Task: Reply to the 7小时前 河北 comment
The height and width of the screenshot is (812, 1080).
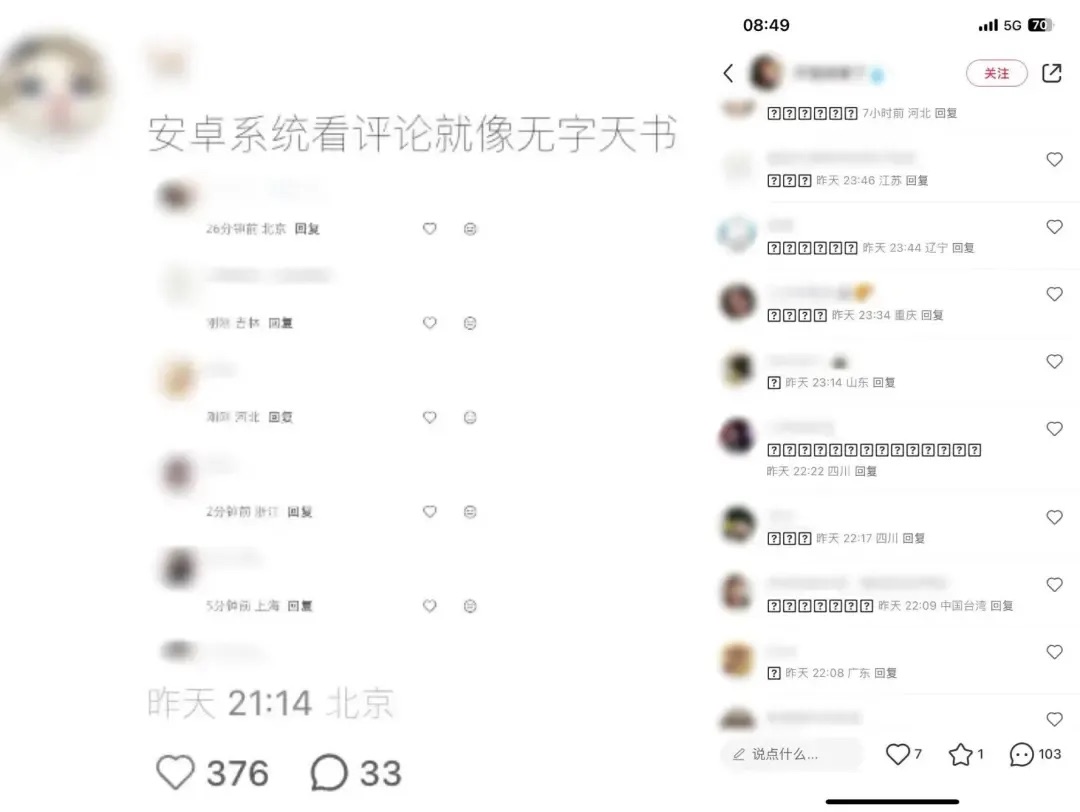Action: tap(946, 113)
